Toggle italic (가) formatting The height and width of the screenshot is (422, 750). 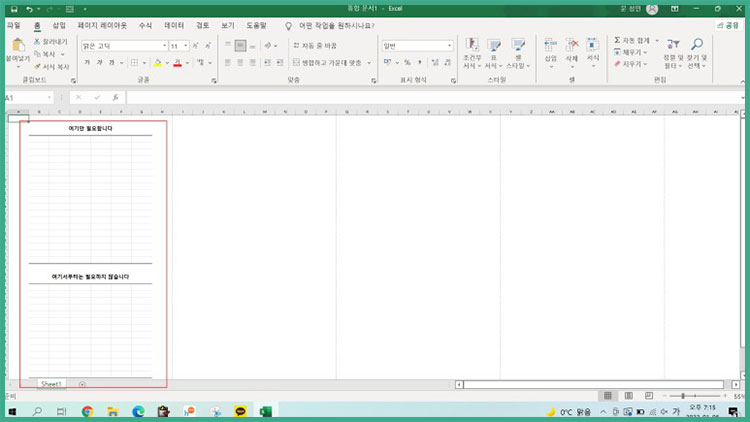99,63
